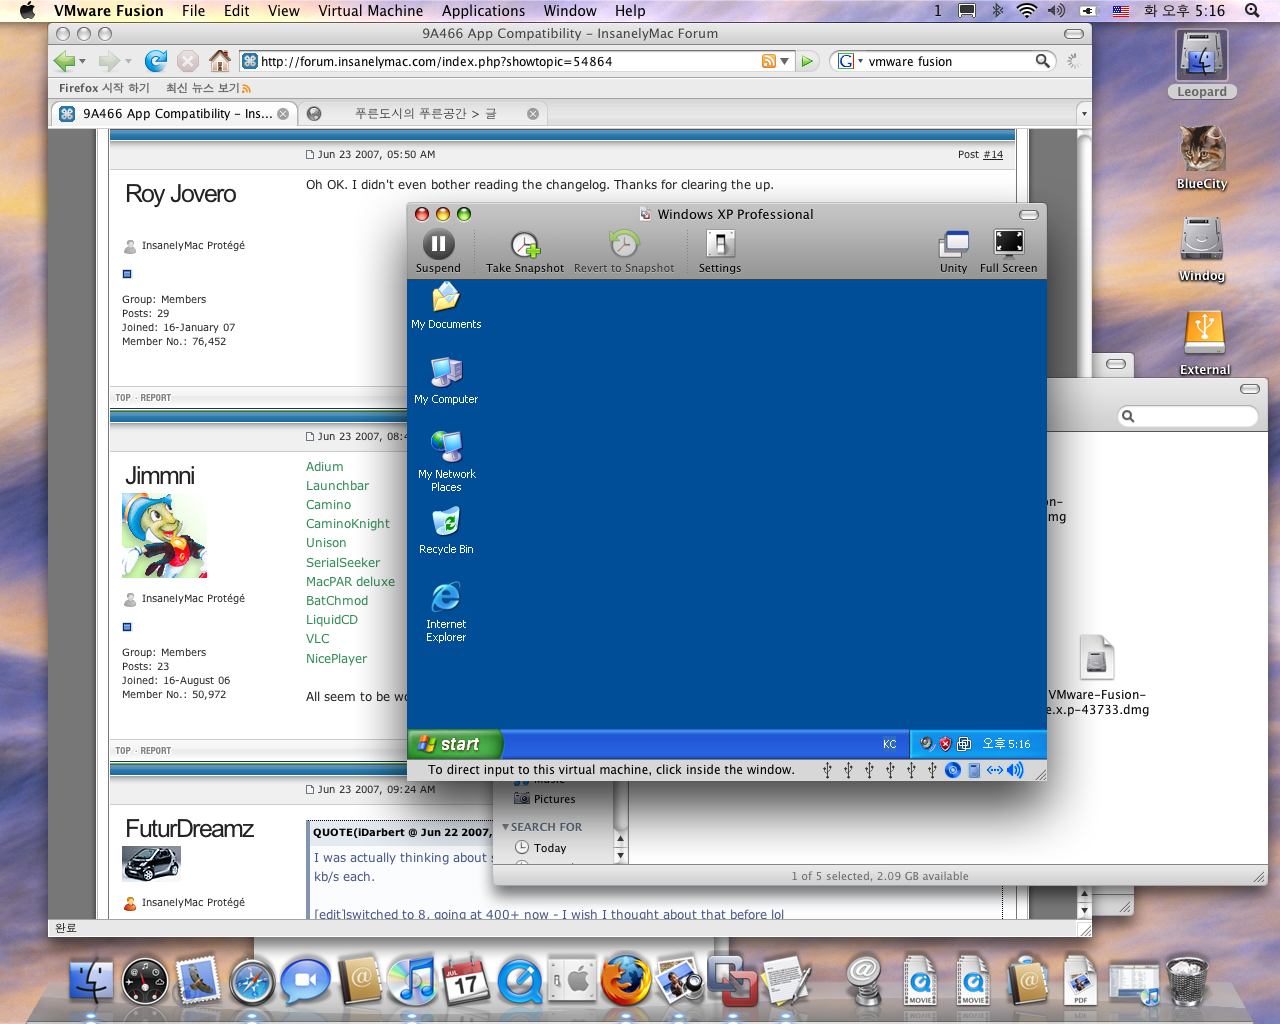Open Safari from the Dock
This screenshot has width=1280, height=1024.
252,981
